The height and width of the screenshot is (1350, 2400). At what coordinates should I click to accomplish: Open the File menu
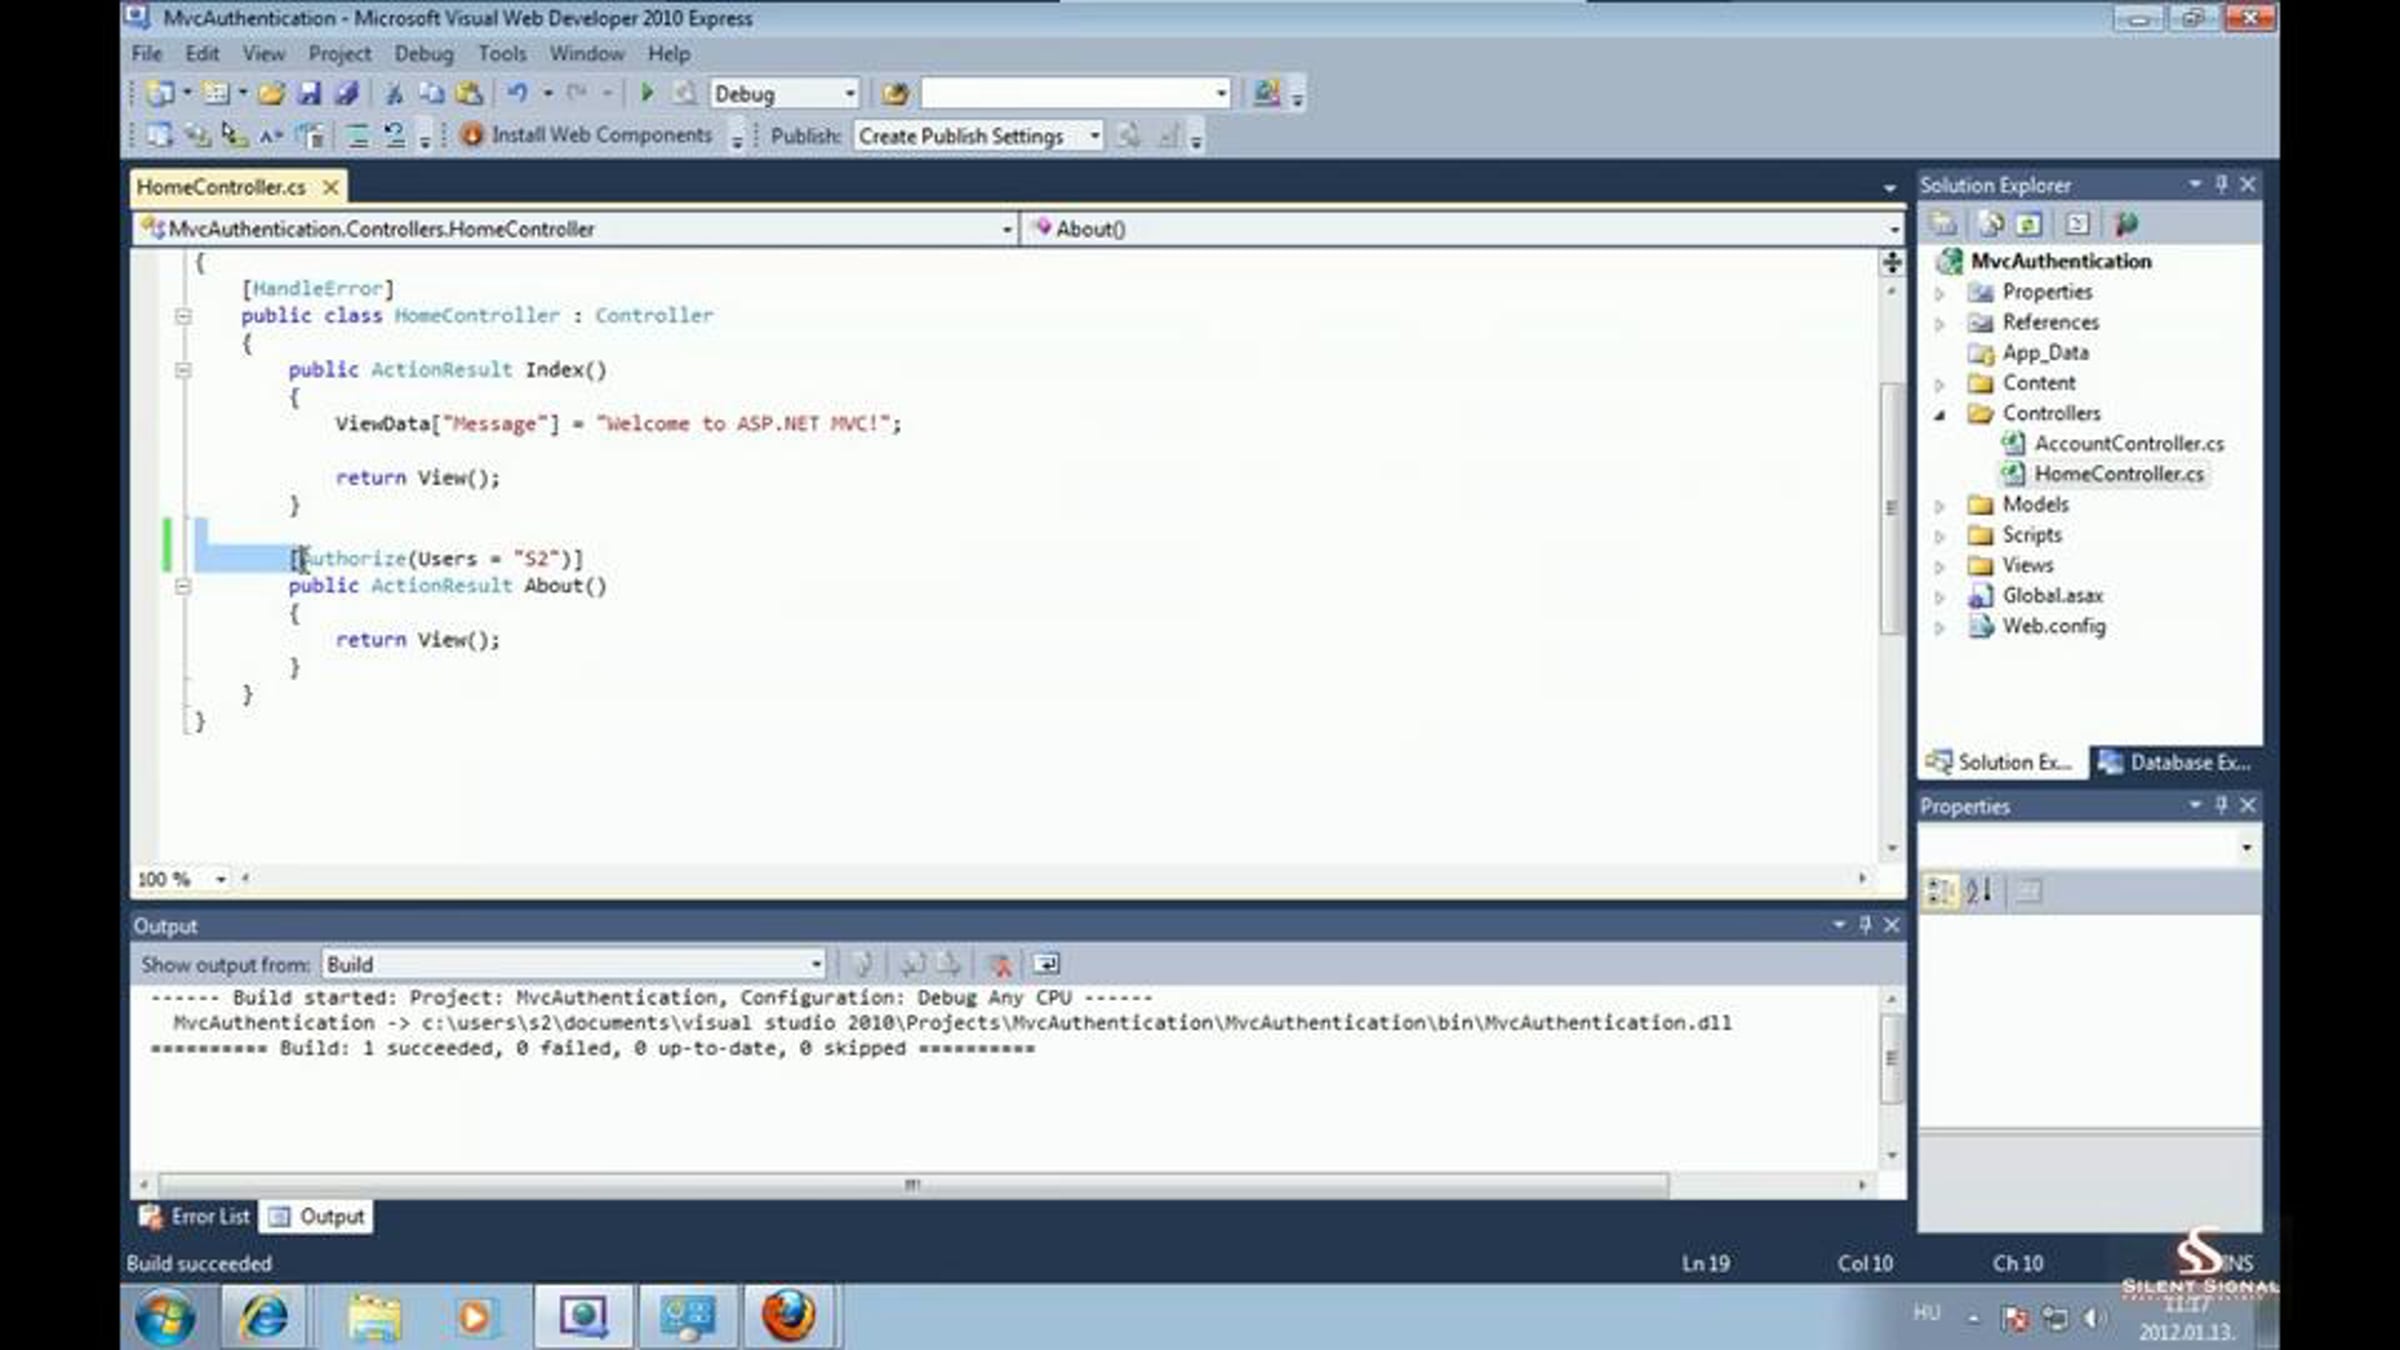(x=147, y=53)
